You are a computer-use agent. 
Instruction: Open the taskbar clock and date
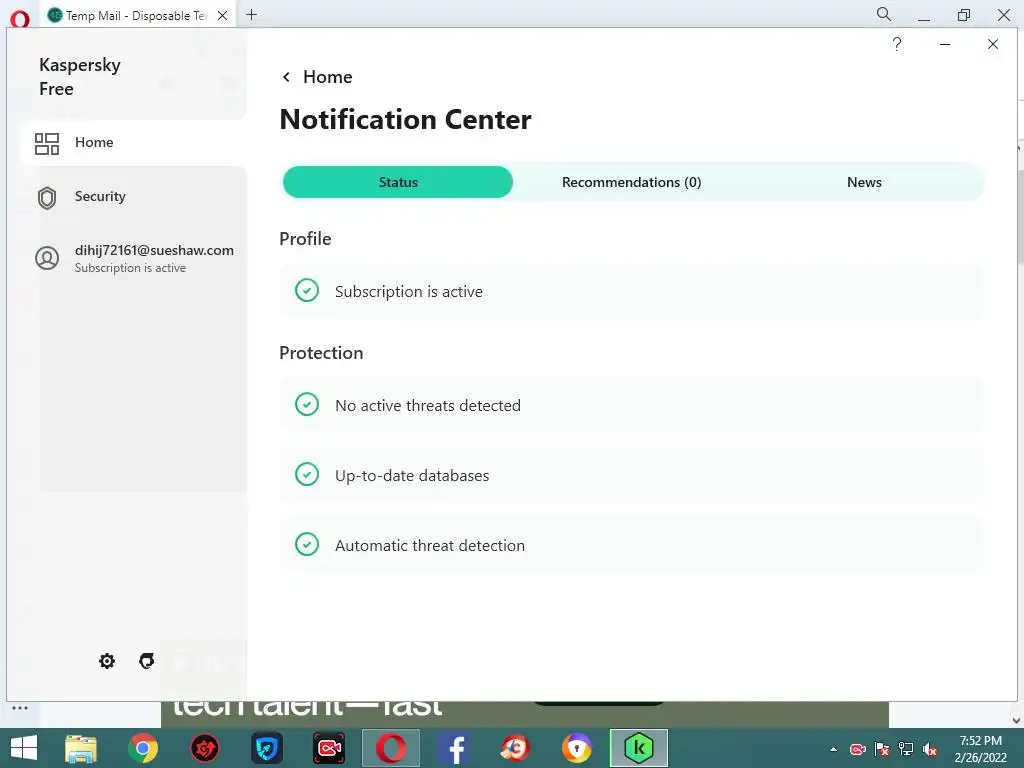980,749
